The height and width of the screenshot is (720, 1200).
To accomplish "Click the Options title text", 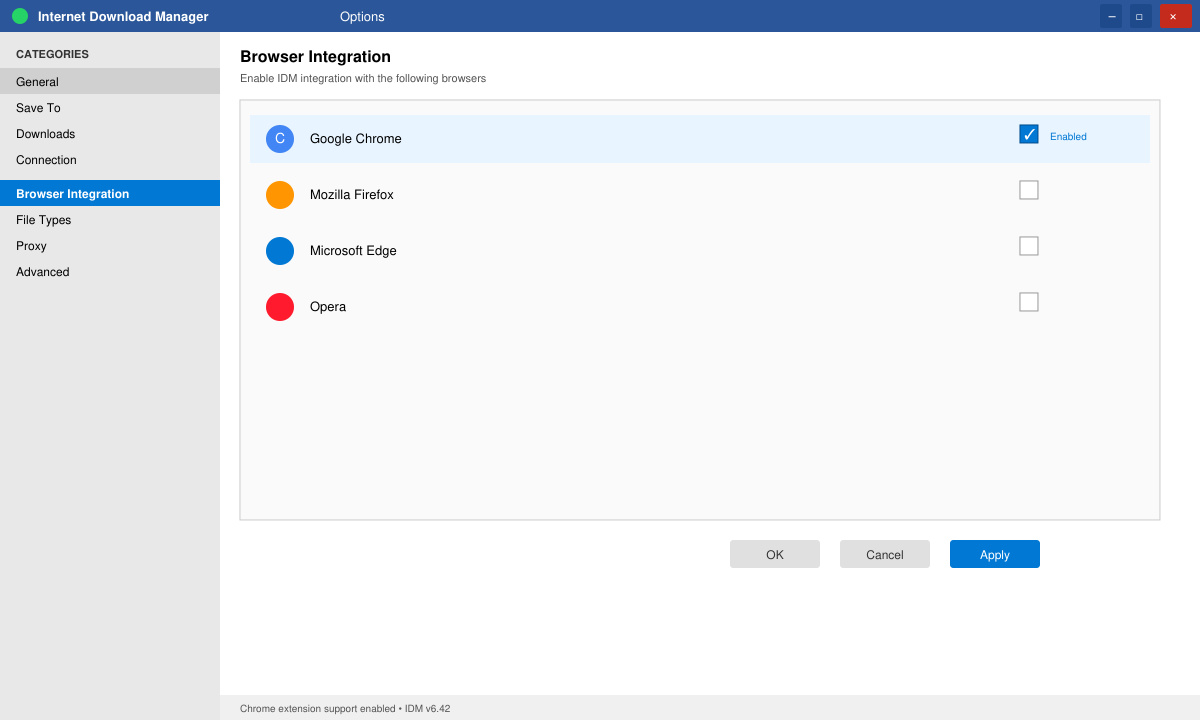I will (x=362, y=17).
